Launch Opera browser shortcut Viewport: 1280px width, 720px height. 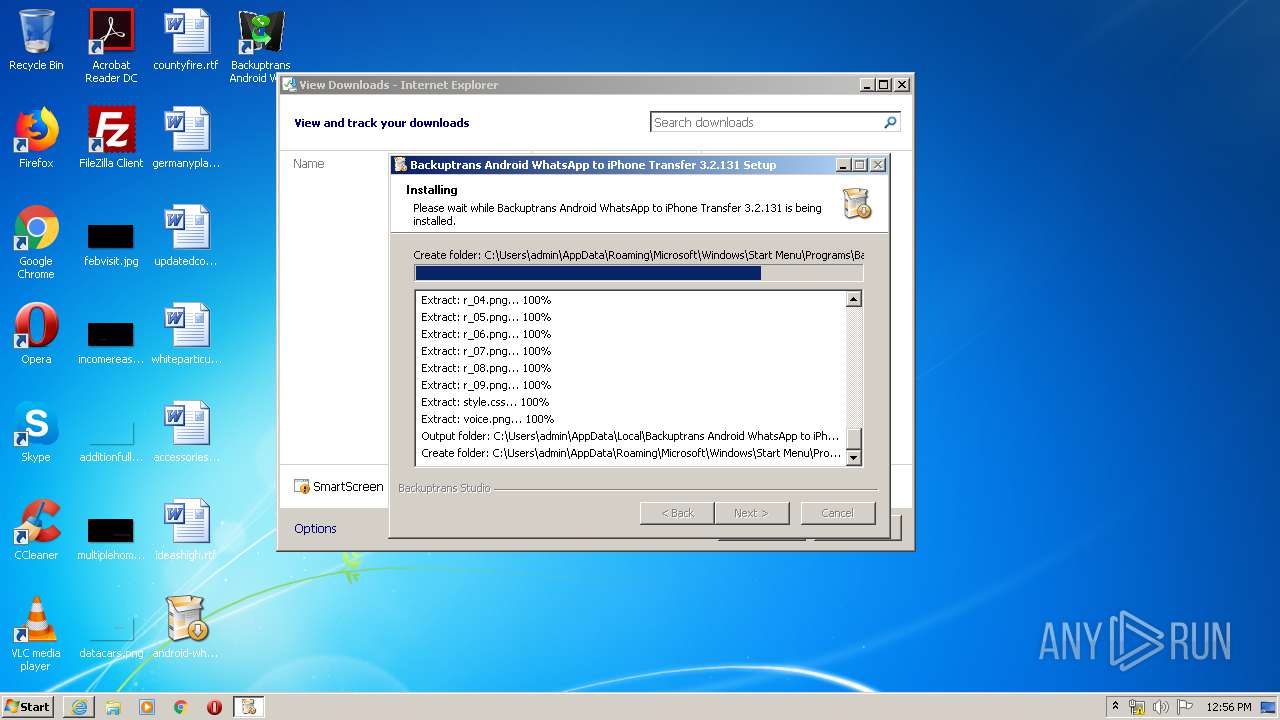coord(36,335)
